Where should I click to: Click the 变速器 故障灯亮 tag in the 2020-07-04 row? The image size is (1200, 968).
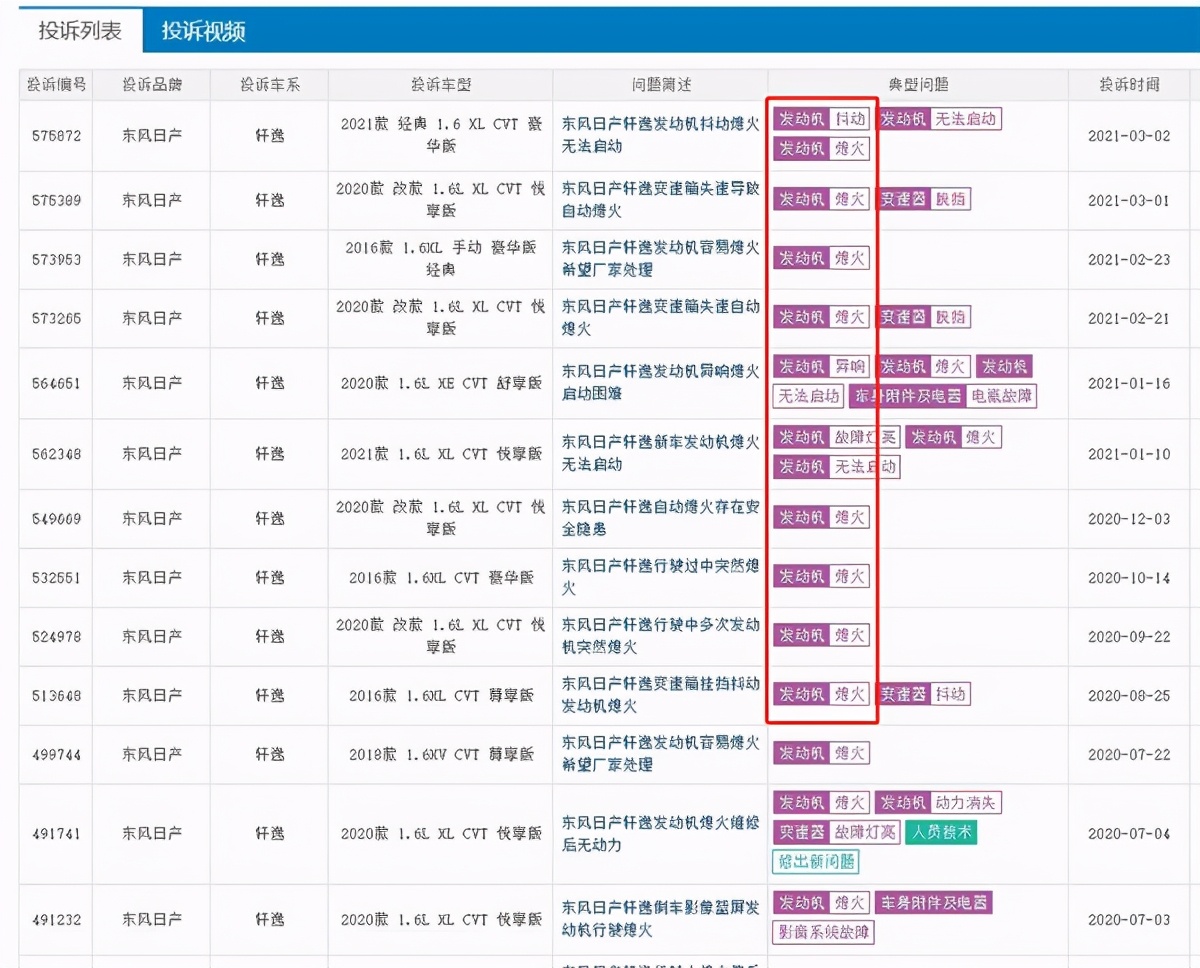(836, 832)
